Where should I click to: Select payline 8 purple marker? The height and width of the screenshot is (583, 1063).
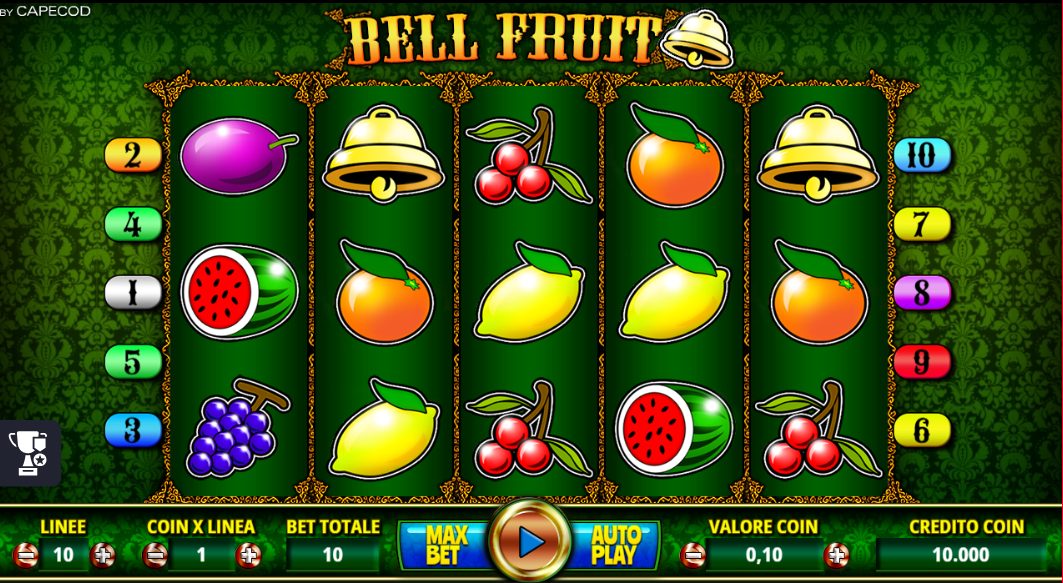point(922,293)
